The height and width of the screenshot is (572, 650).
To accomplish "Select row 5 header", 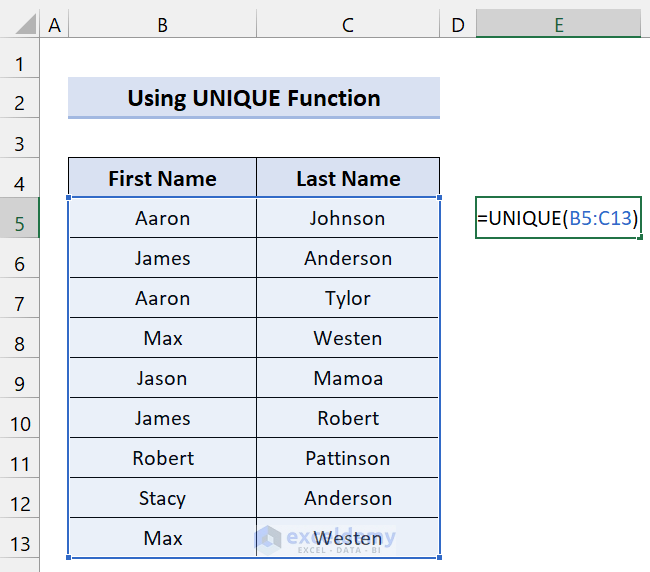I will (20, 219).
